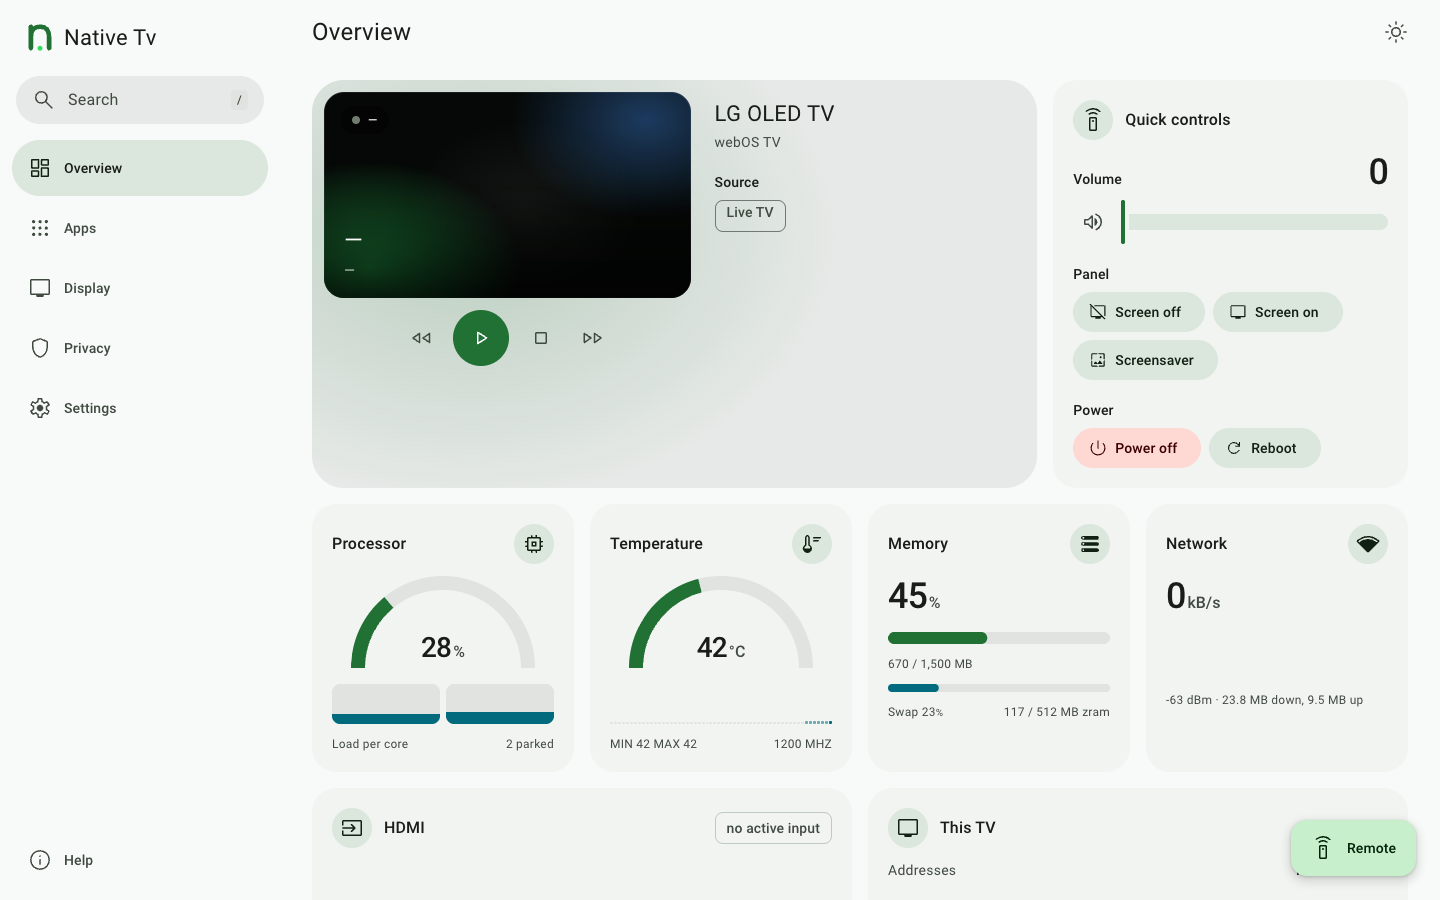Image resolution: width=1440 pixels, height=900 pixels.
Task: Select the Live TV source chip
Action: [750, 215]
